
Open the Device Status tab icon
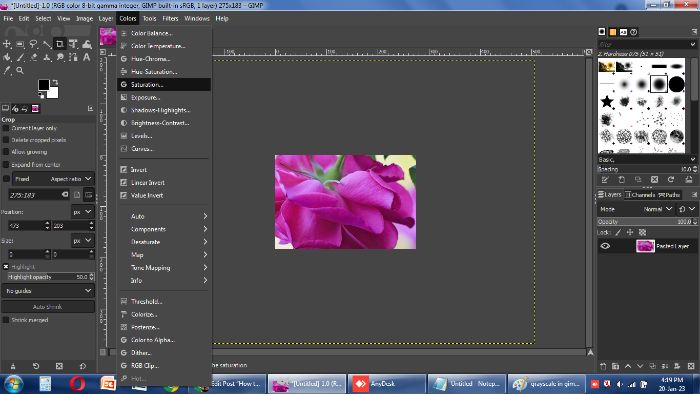coord(15,108)
